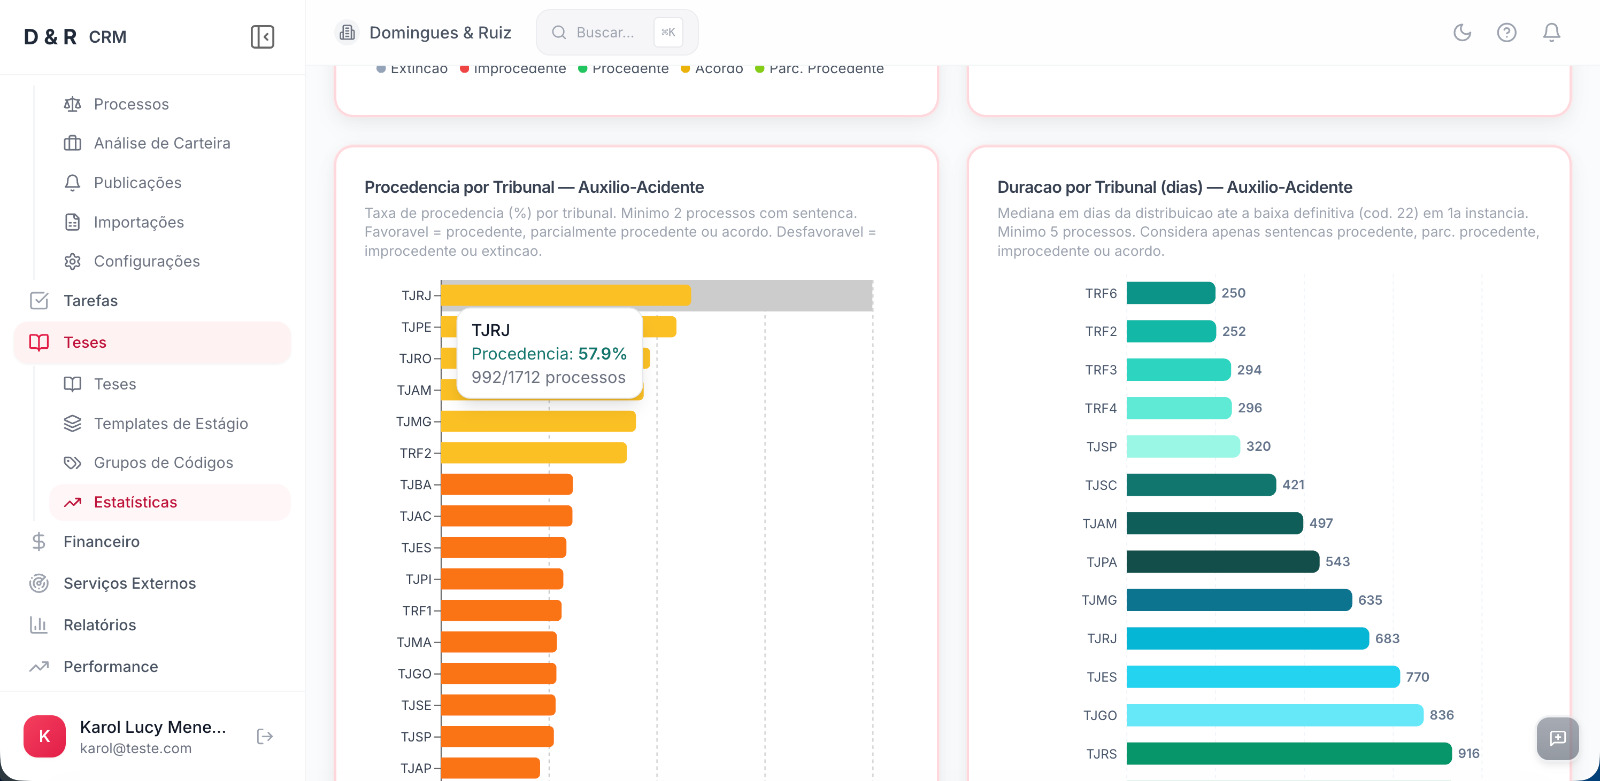Open the help question mark icon
This screenshot has height=781, width=1600.
[1506, 32]
